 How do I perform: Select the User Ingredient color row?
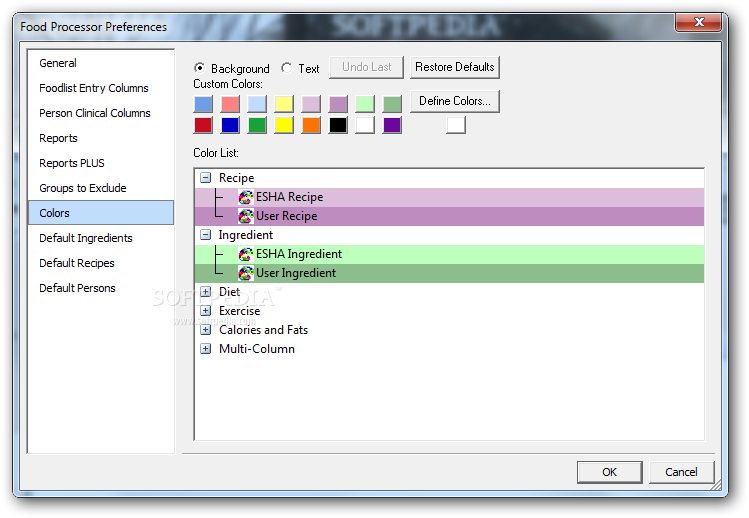(449, 273)
